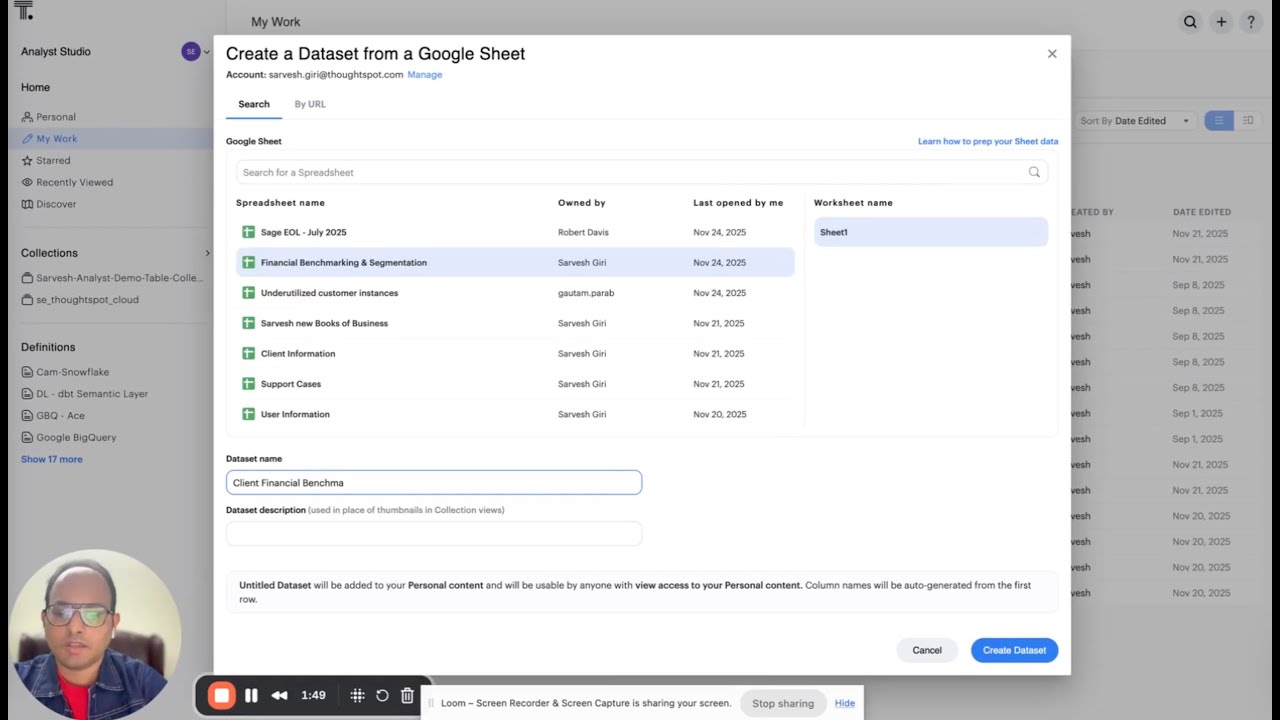Pause the Loom recording

click(x=251, y=695)
